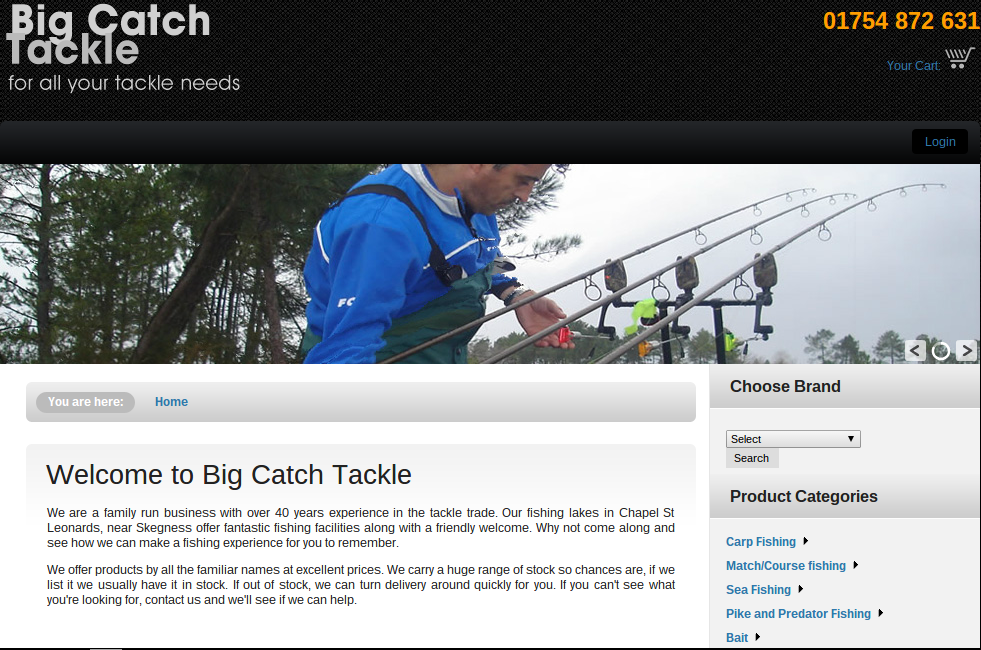Click the Login button
This screenshot has height=650, width=981.
pos(940,141)
